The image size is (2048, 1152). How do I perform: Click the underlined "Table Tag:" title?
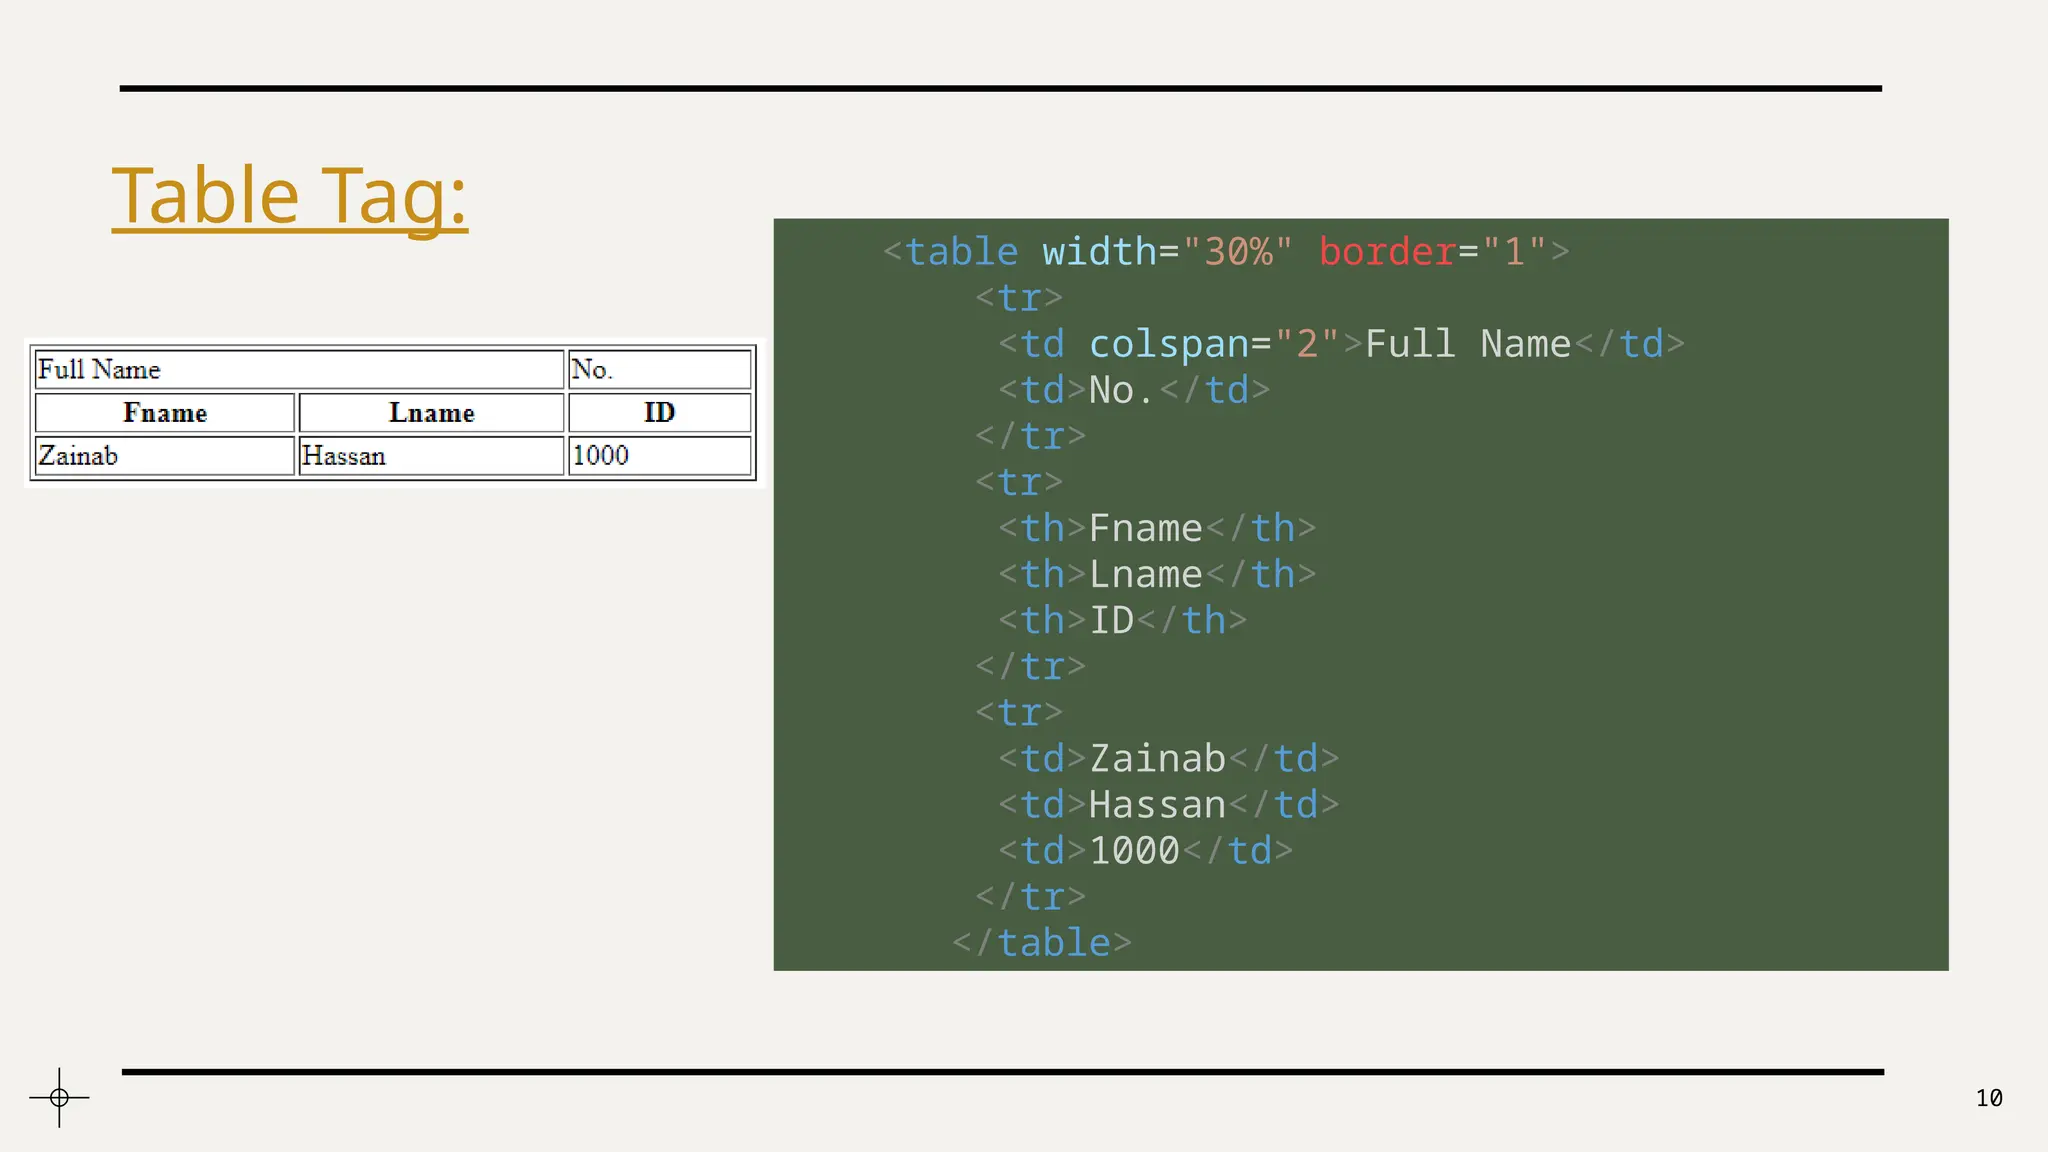(x=289, y=196)
